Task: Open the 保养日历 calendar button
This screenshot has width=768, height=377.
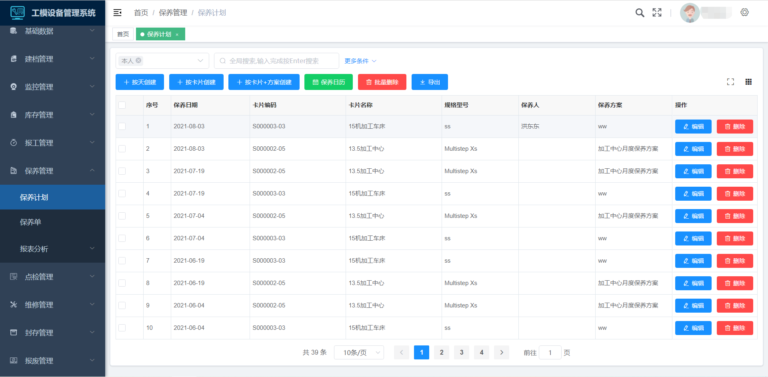Action: click(x=329, y=82)
